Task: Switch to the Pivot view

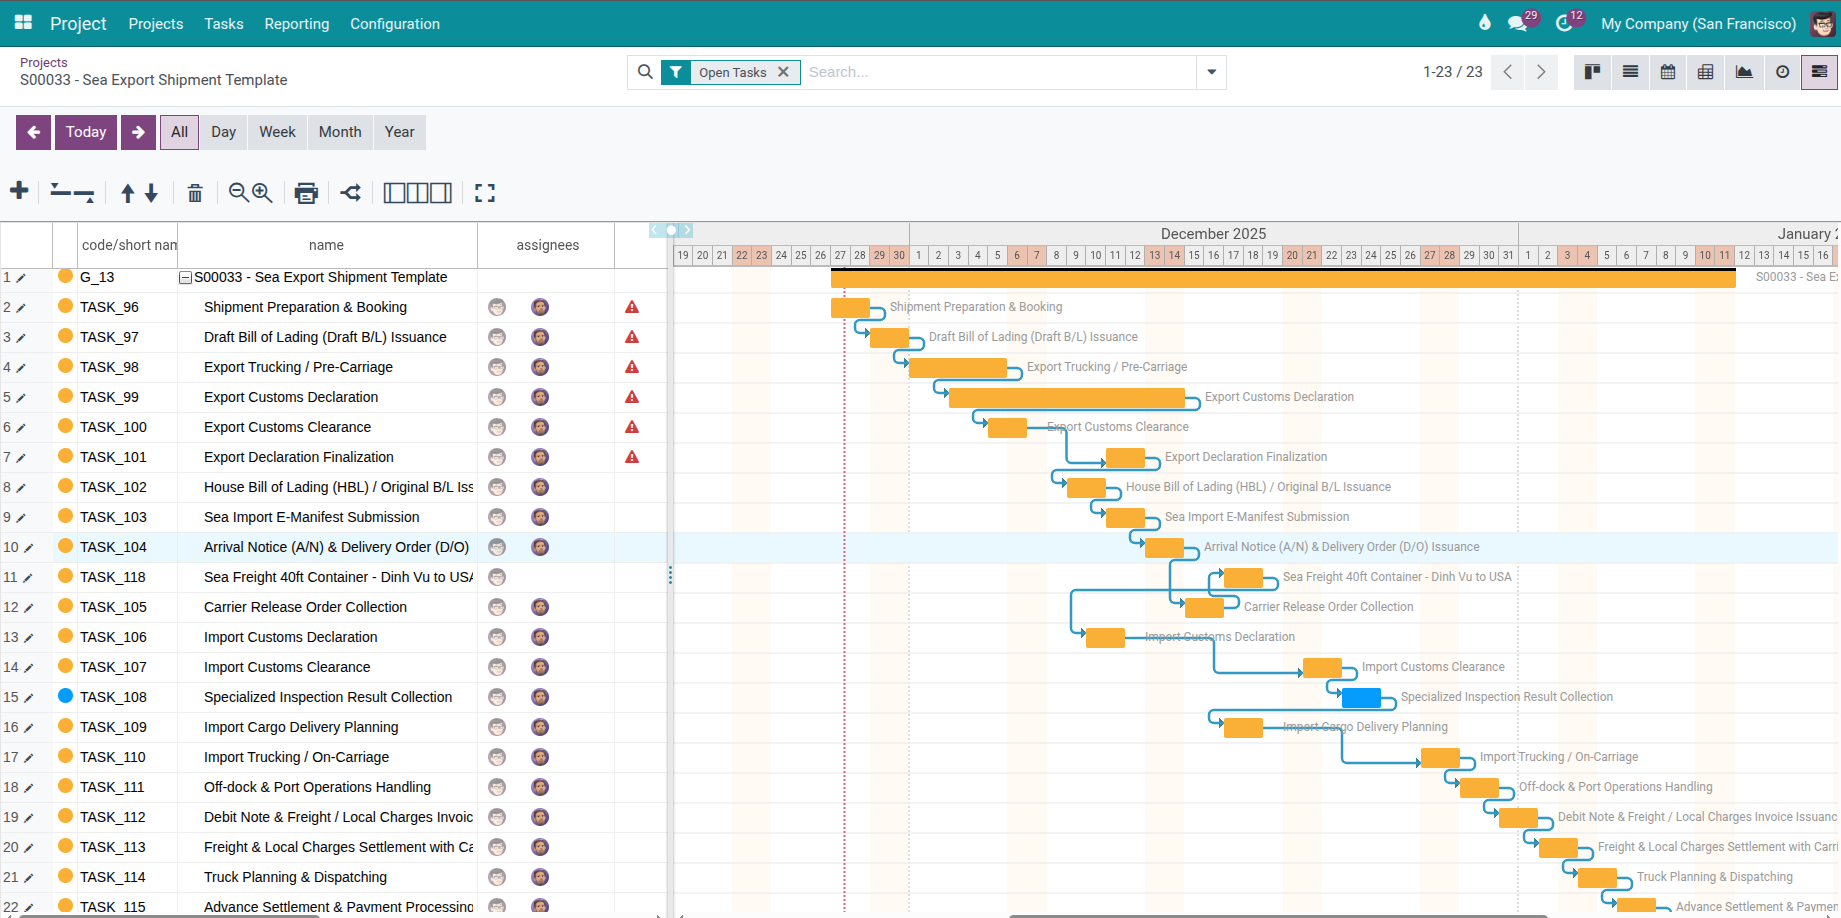Action: [1705, 72]
